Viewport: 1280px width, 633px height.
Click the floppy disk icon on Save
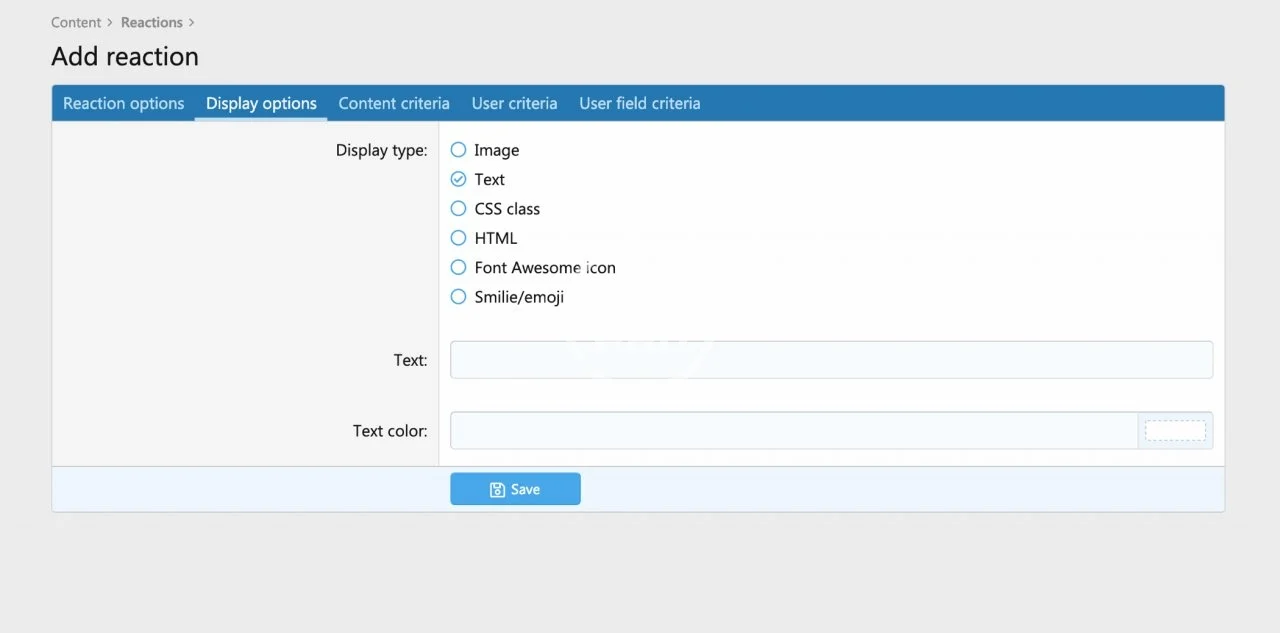pyautogui.click(x=497, y=489)
